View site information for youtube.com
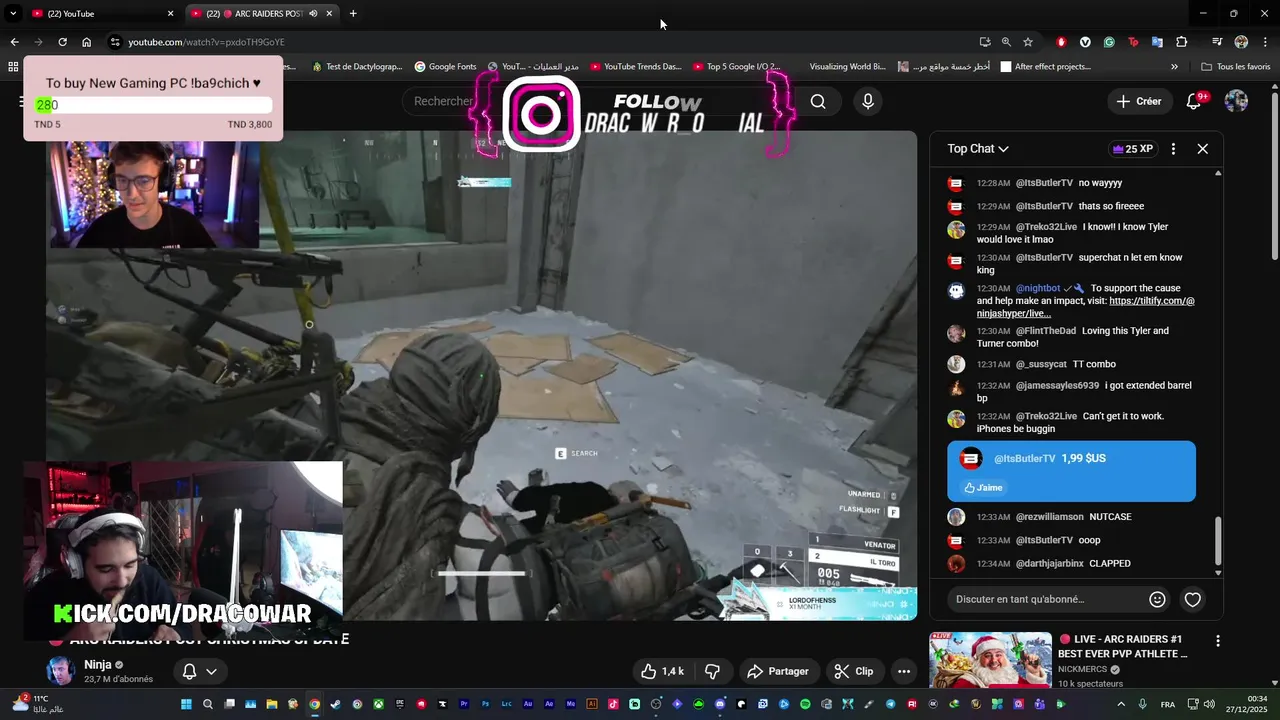Viewport: 1280px width, 720px height. coord(116,42)
